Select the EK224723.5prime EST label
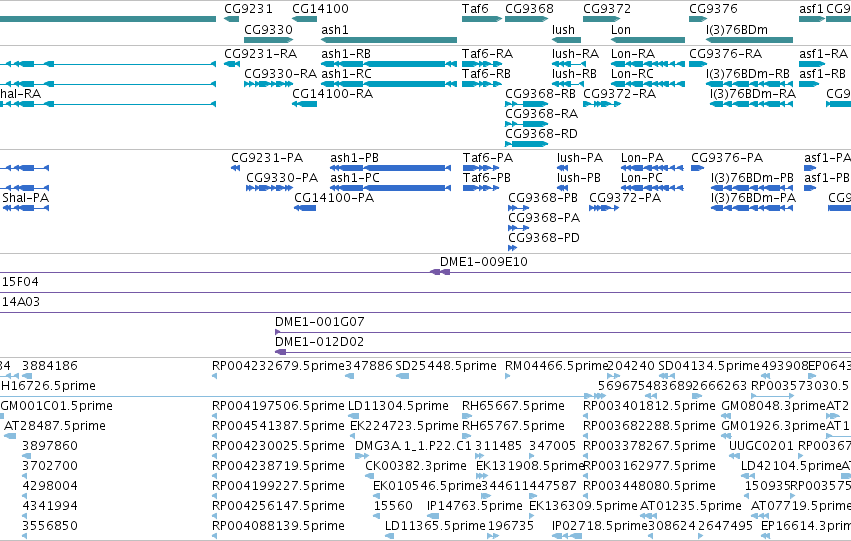The width and height of the screenshot is (851, 541). (x=404, y=427)
